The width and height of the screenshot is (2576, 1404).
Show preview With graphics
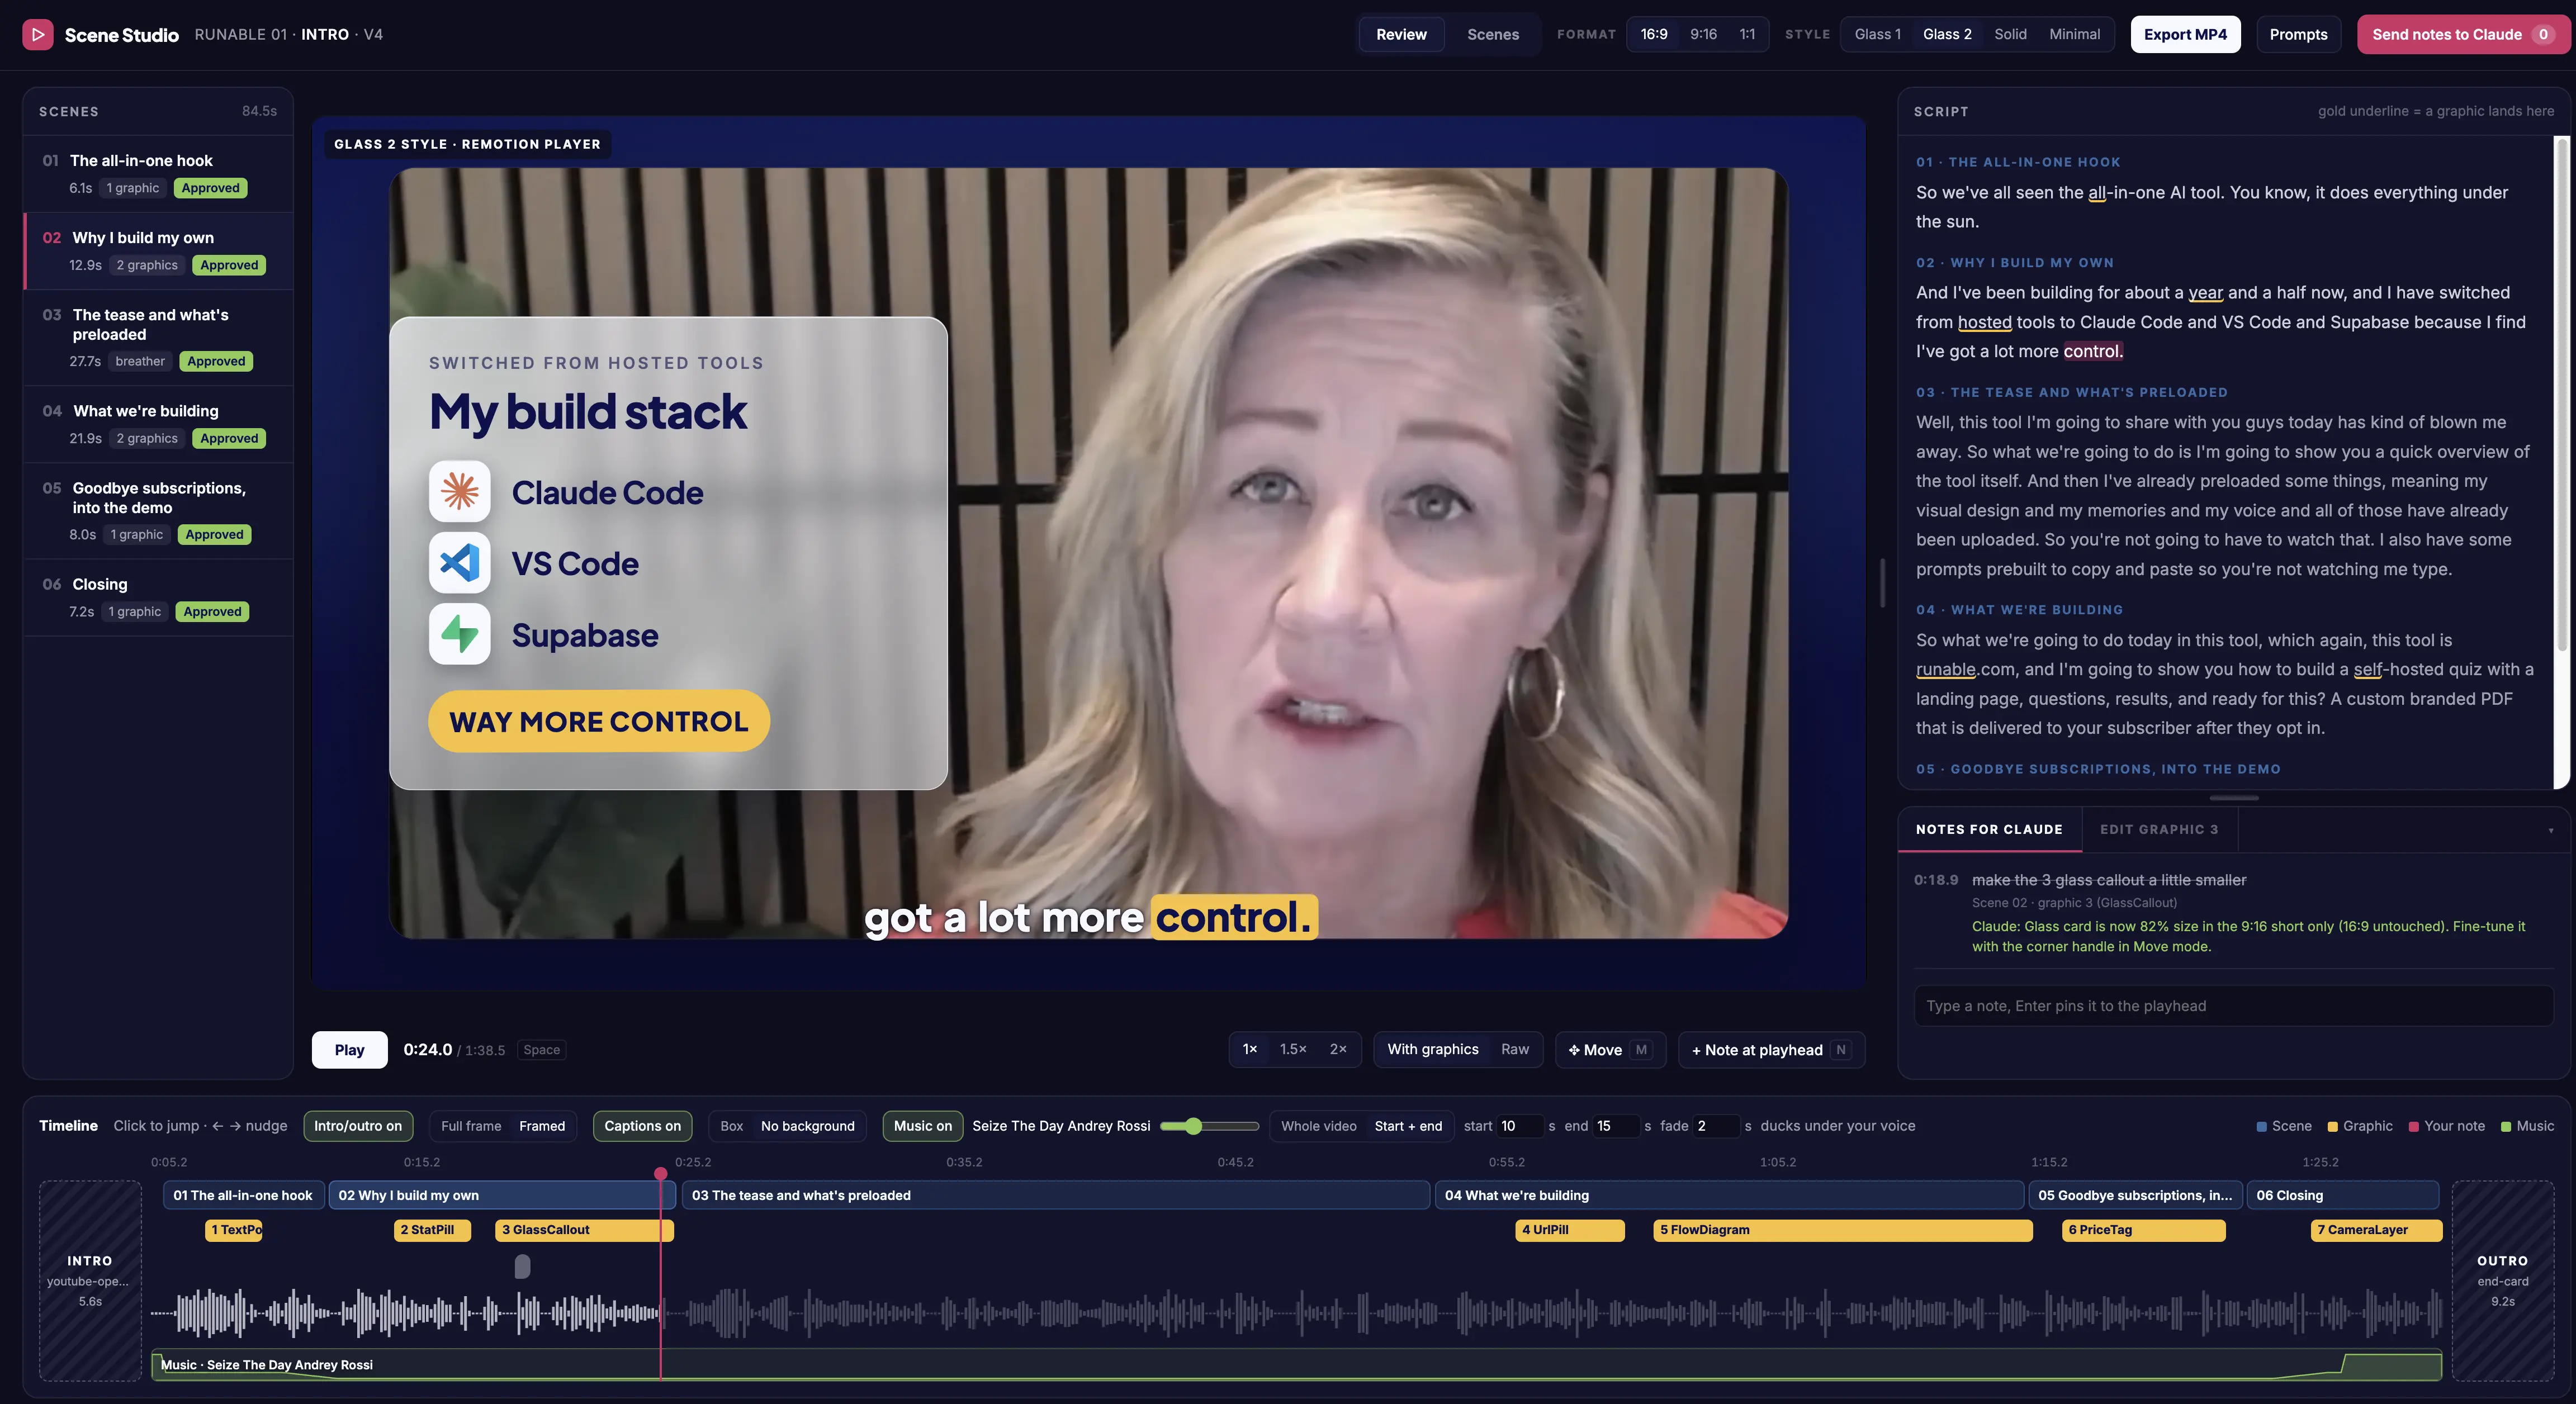[1432, 1049]
